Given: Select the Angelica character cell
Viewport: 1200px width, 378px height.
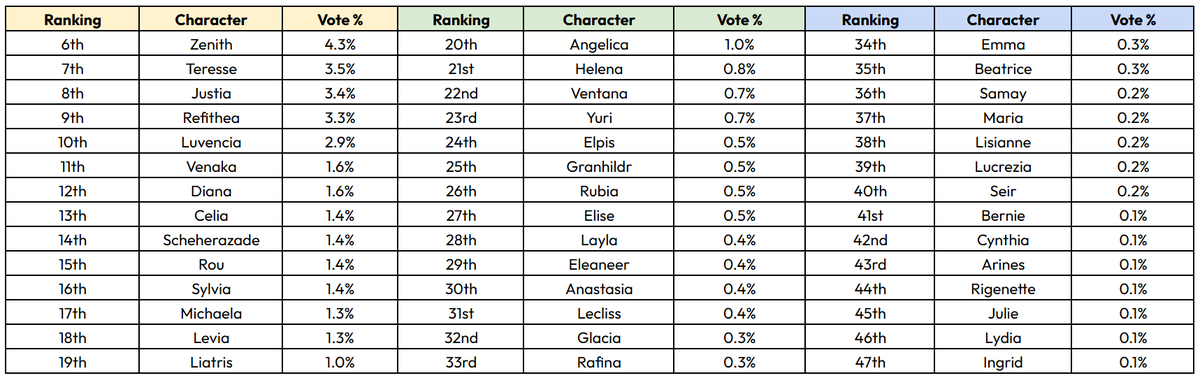Looking at the screenshot, I should (x=598, y=45).
